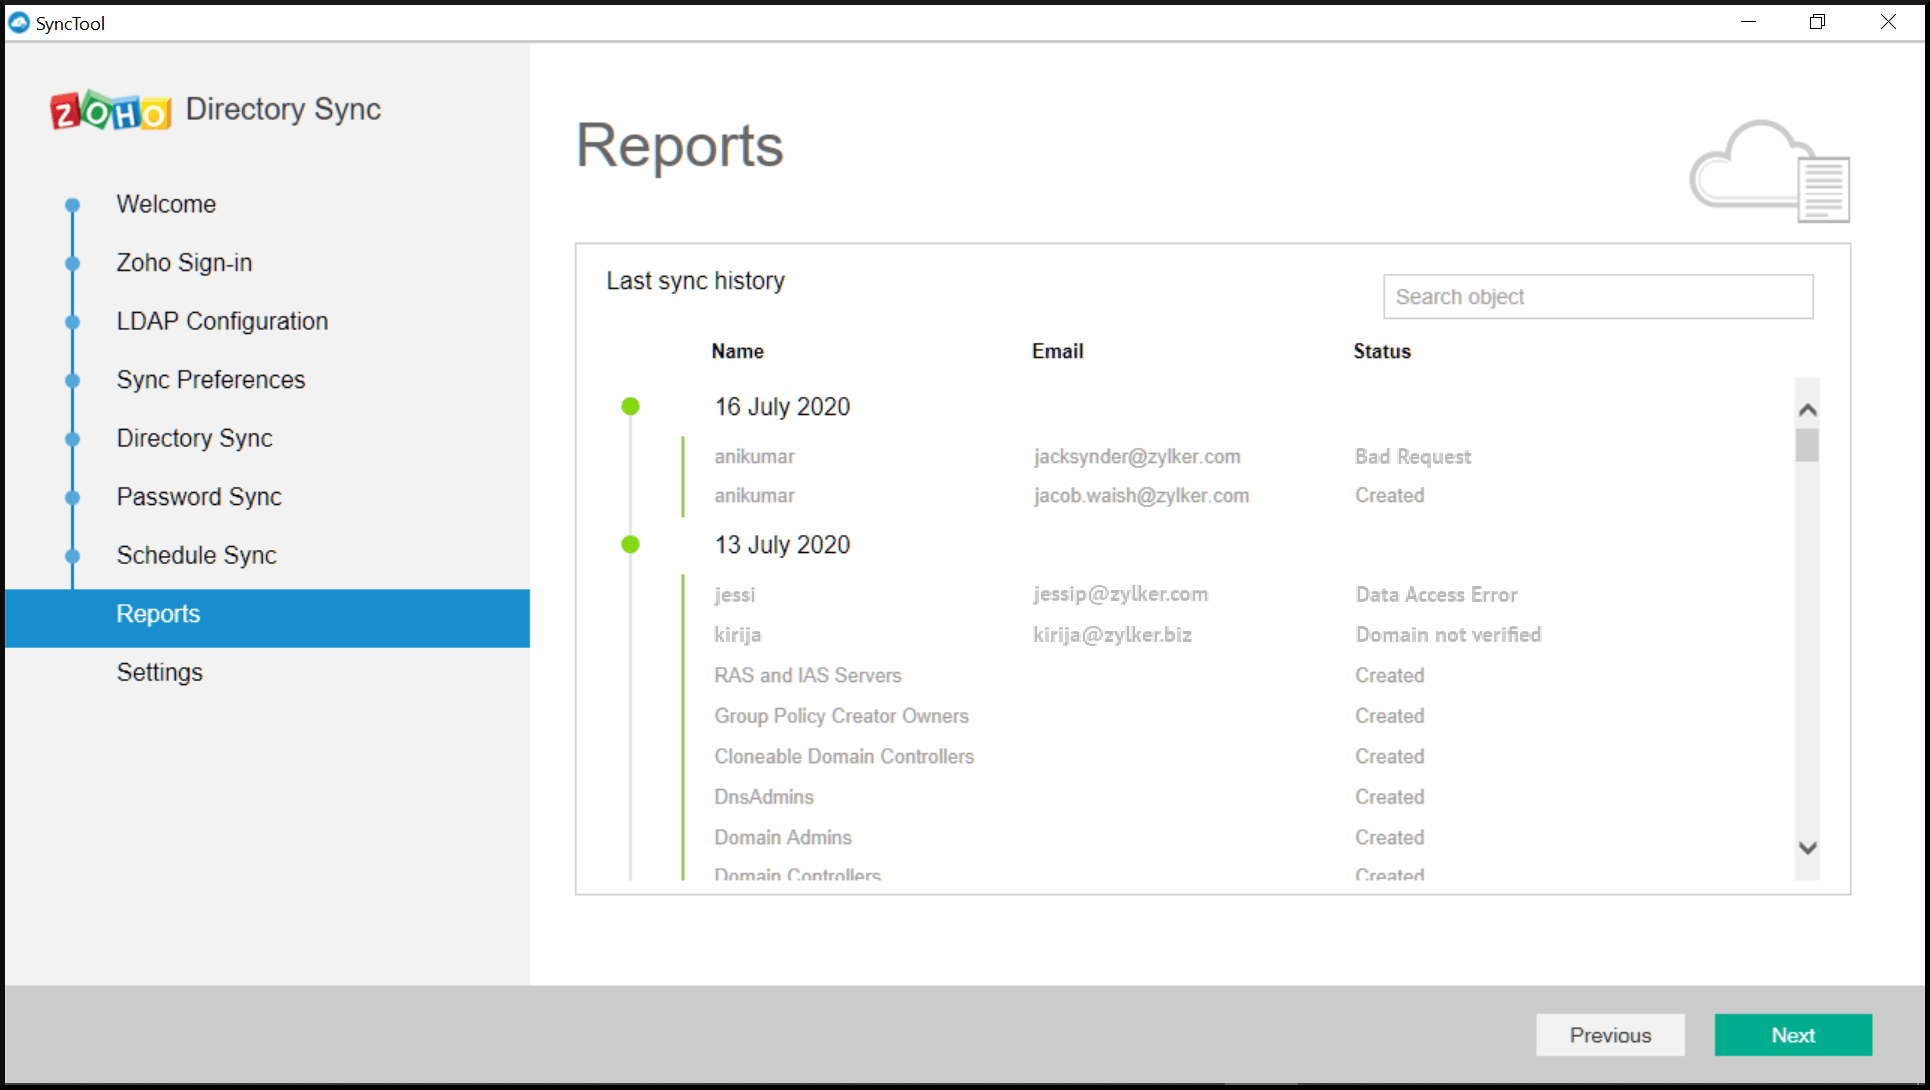This screenshot has height=1090, width=1930.
Task: Select Directory Sync in the sidebar
Action: 194,438
